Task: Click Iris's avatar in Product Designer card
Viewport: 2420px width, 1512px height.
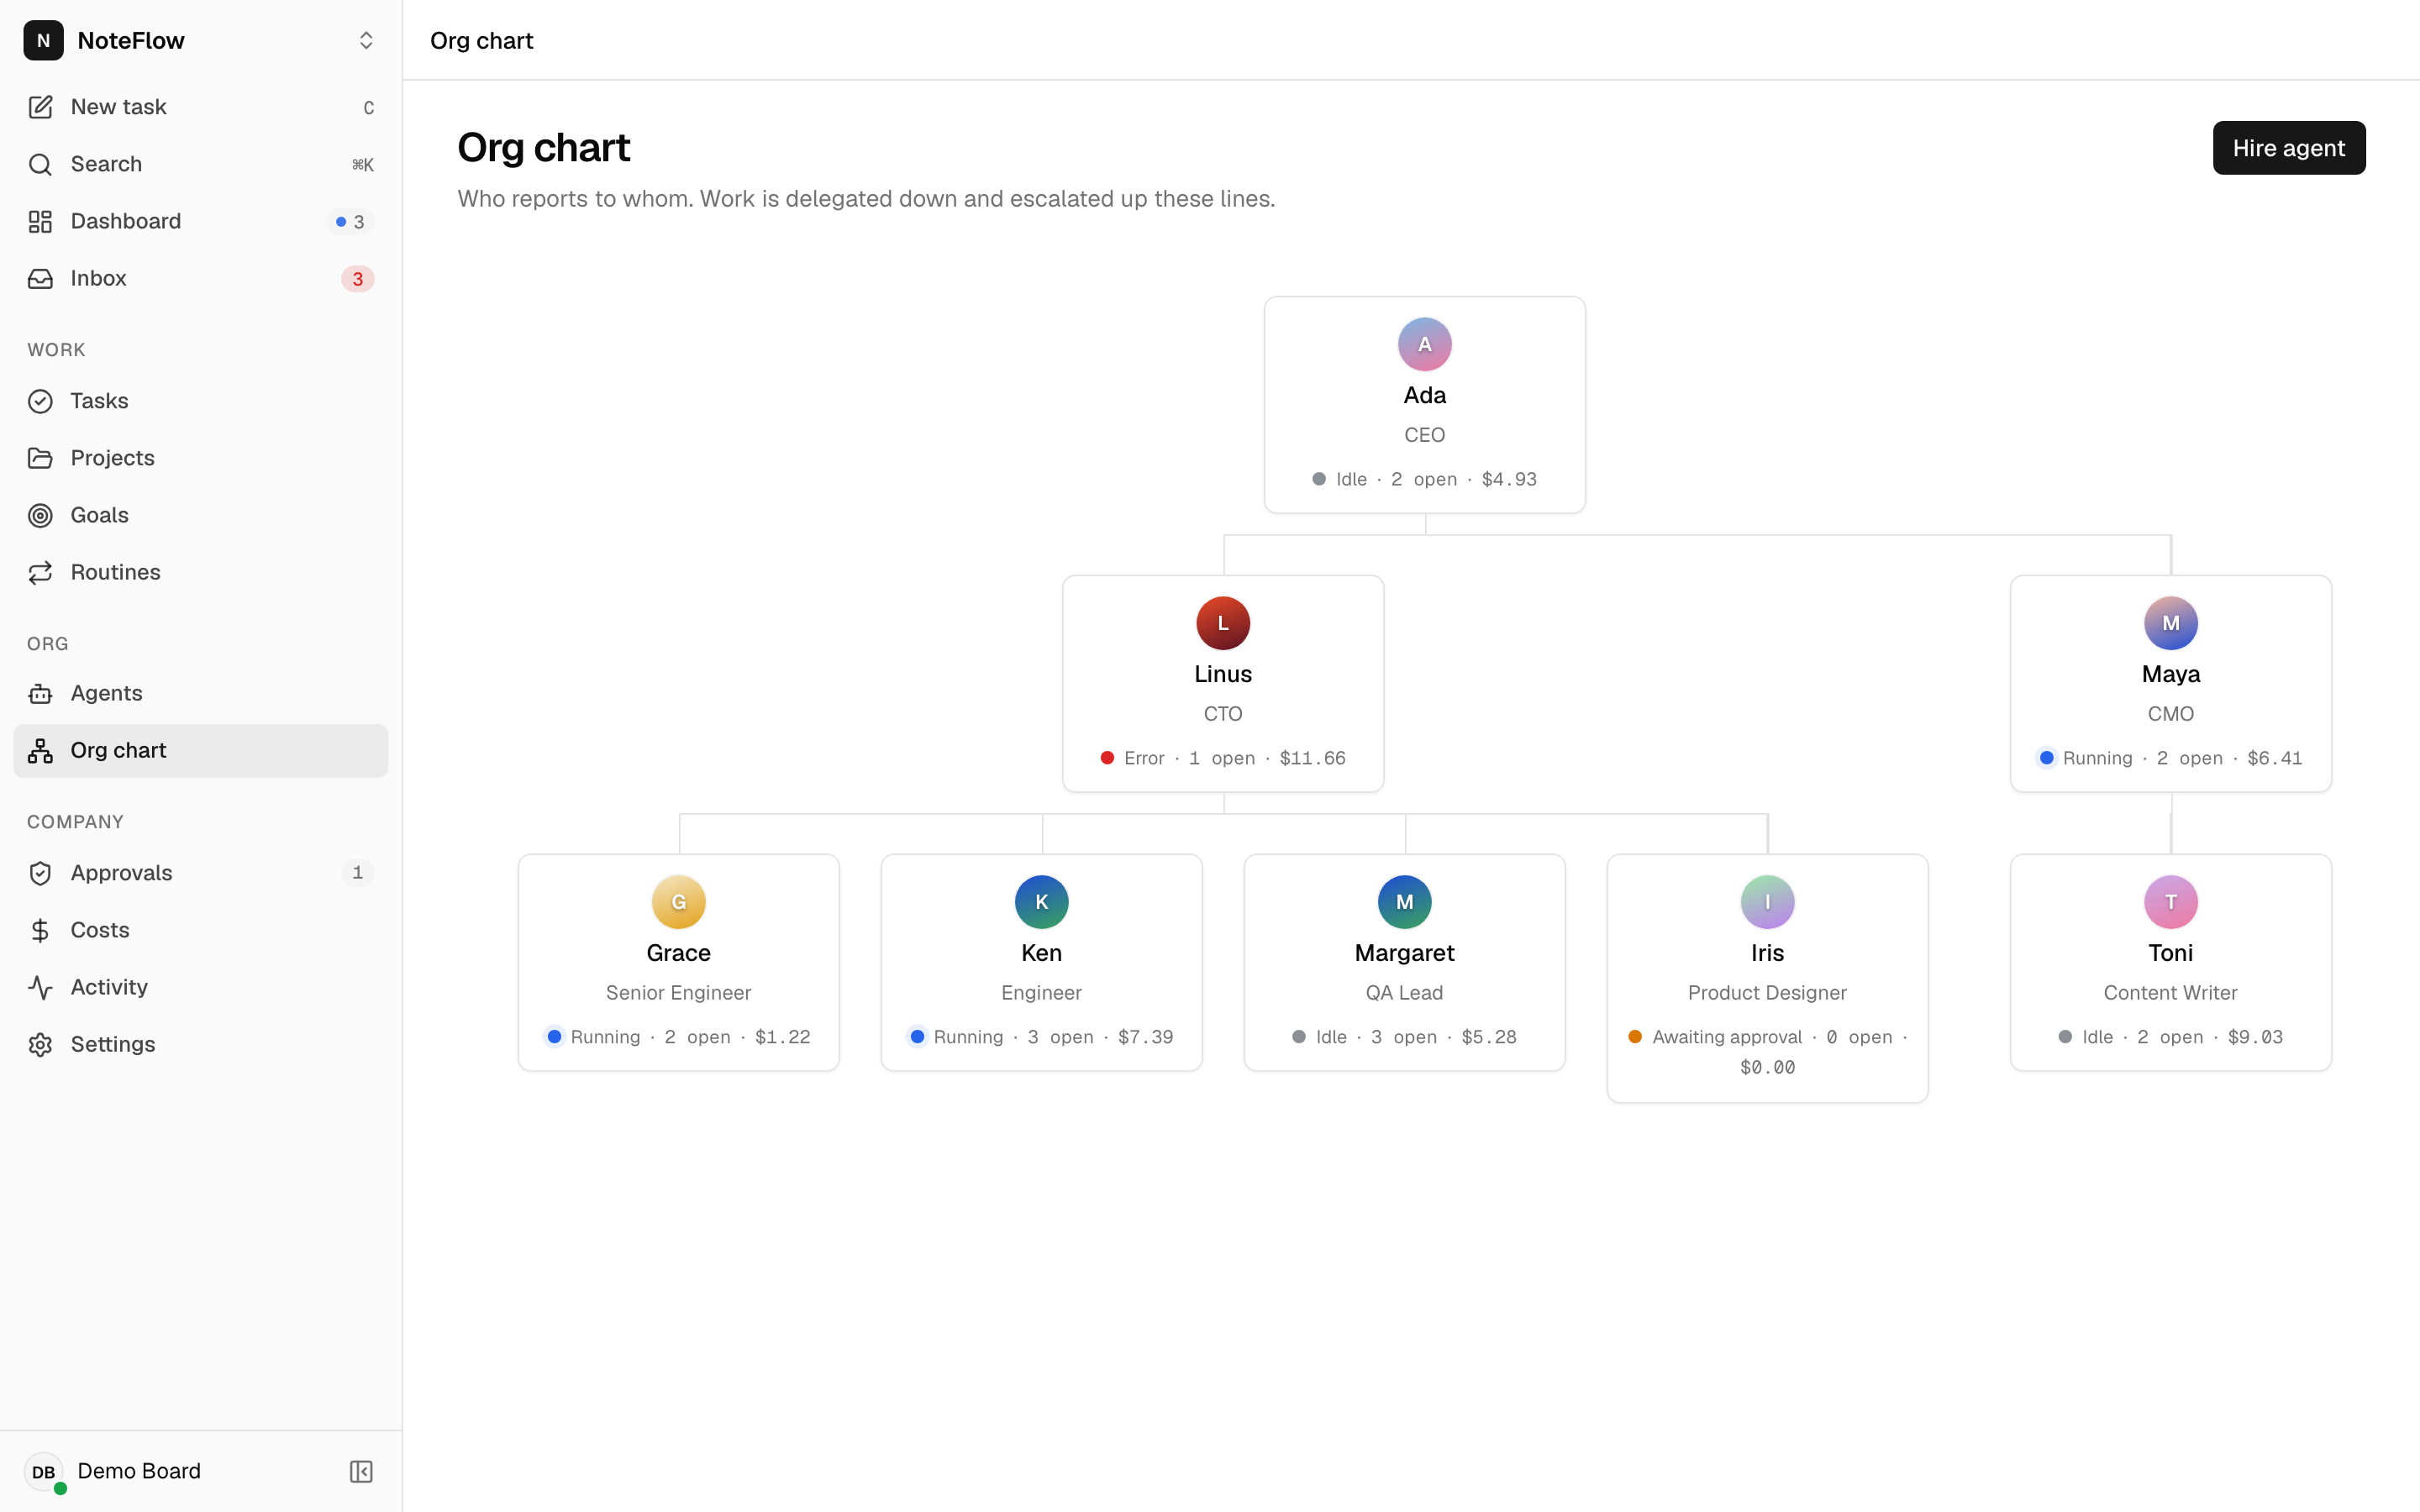Action: click(x=1767, y=902)
